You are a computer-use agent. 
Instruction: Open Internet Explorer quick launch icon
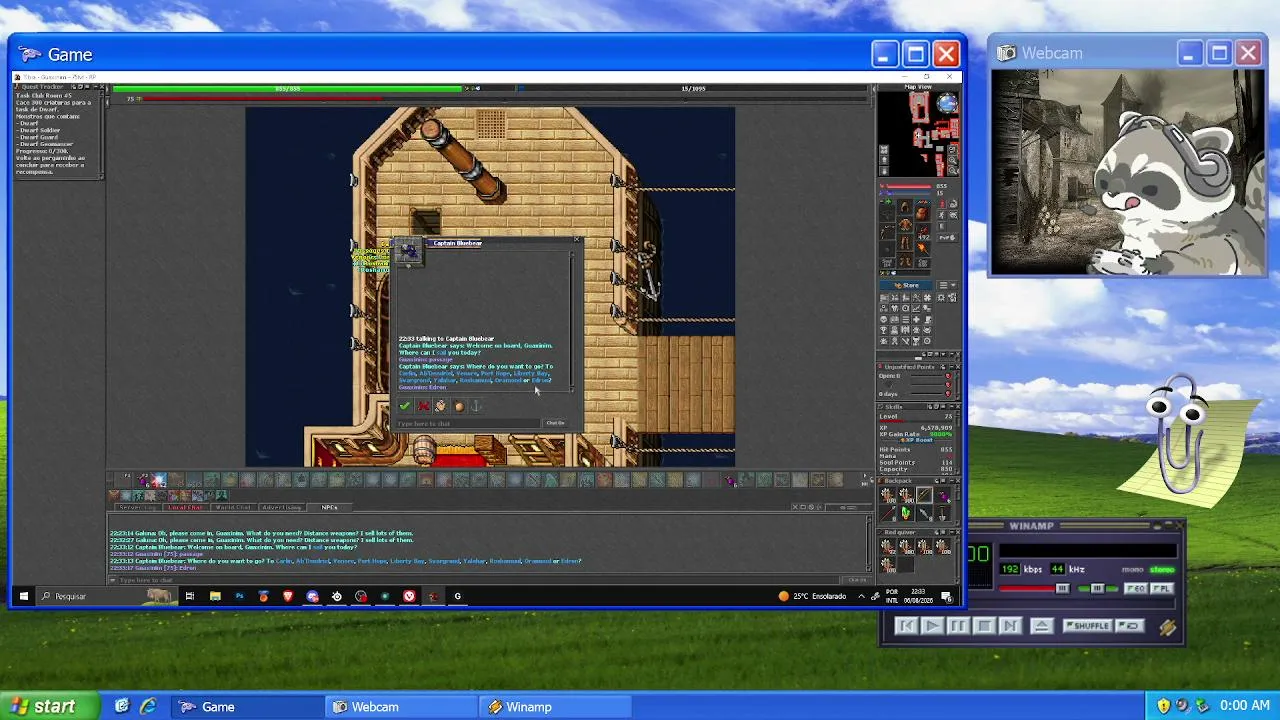click(x=148, y=706)
